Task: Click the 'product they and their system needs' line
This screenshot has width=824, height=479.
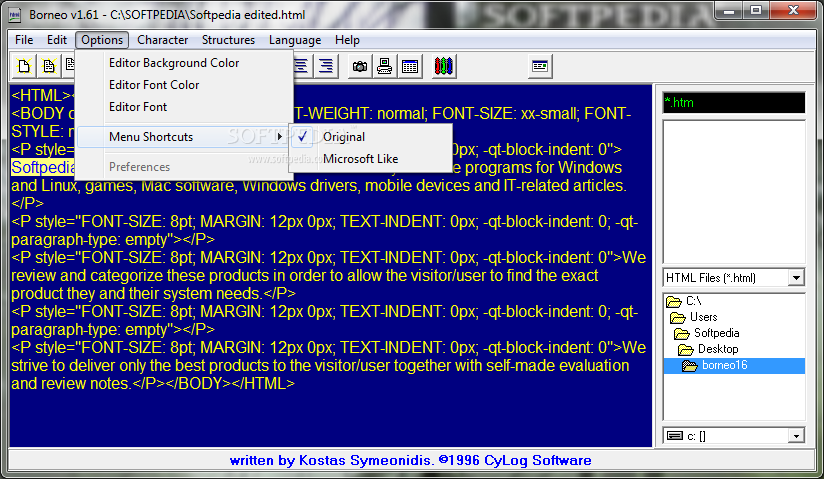Action: [x=153, y=293]
